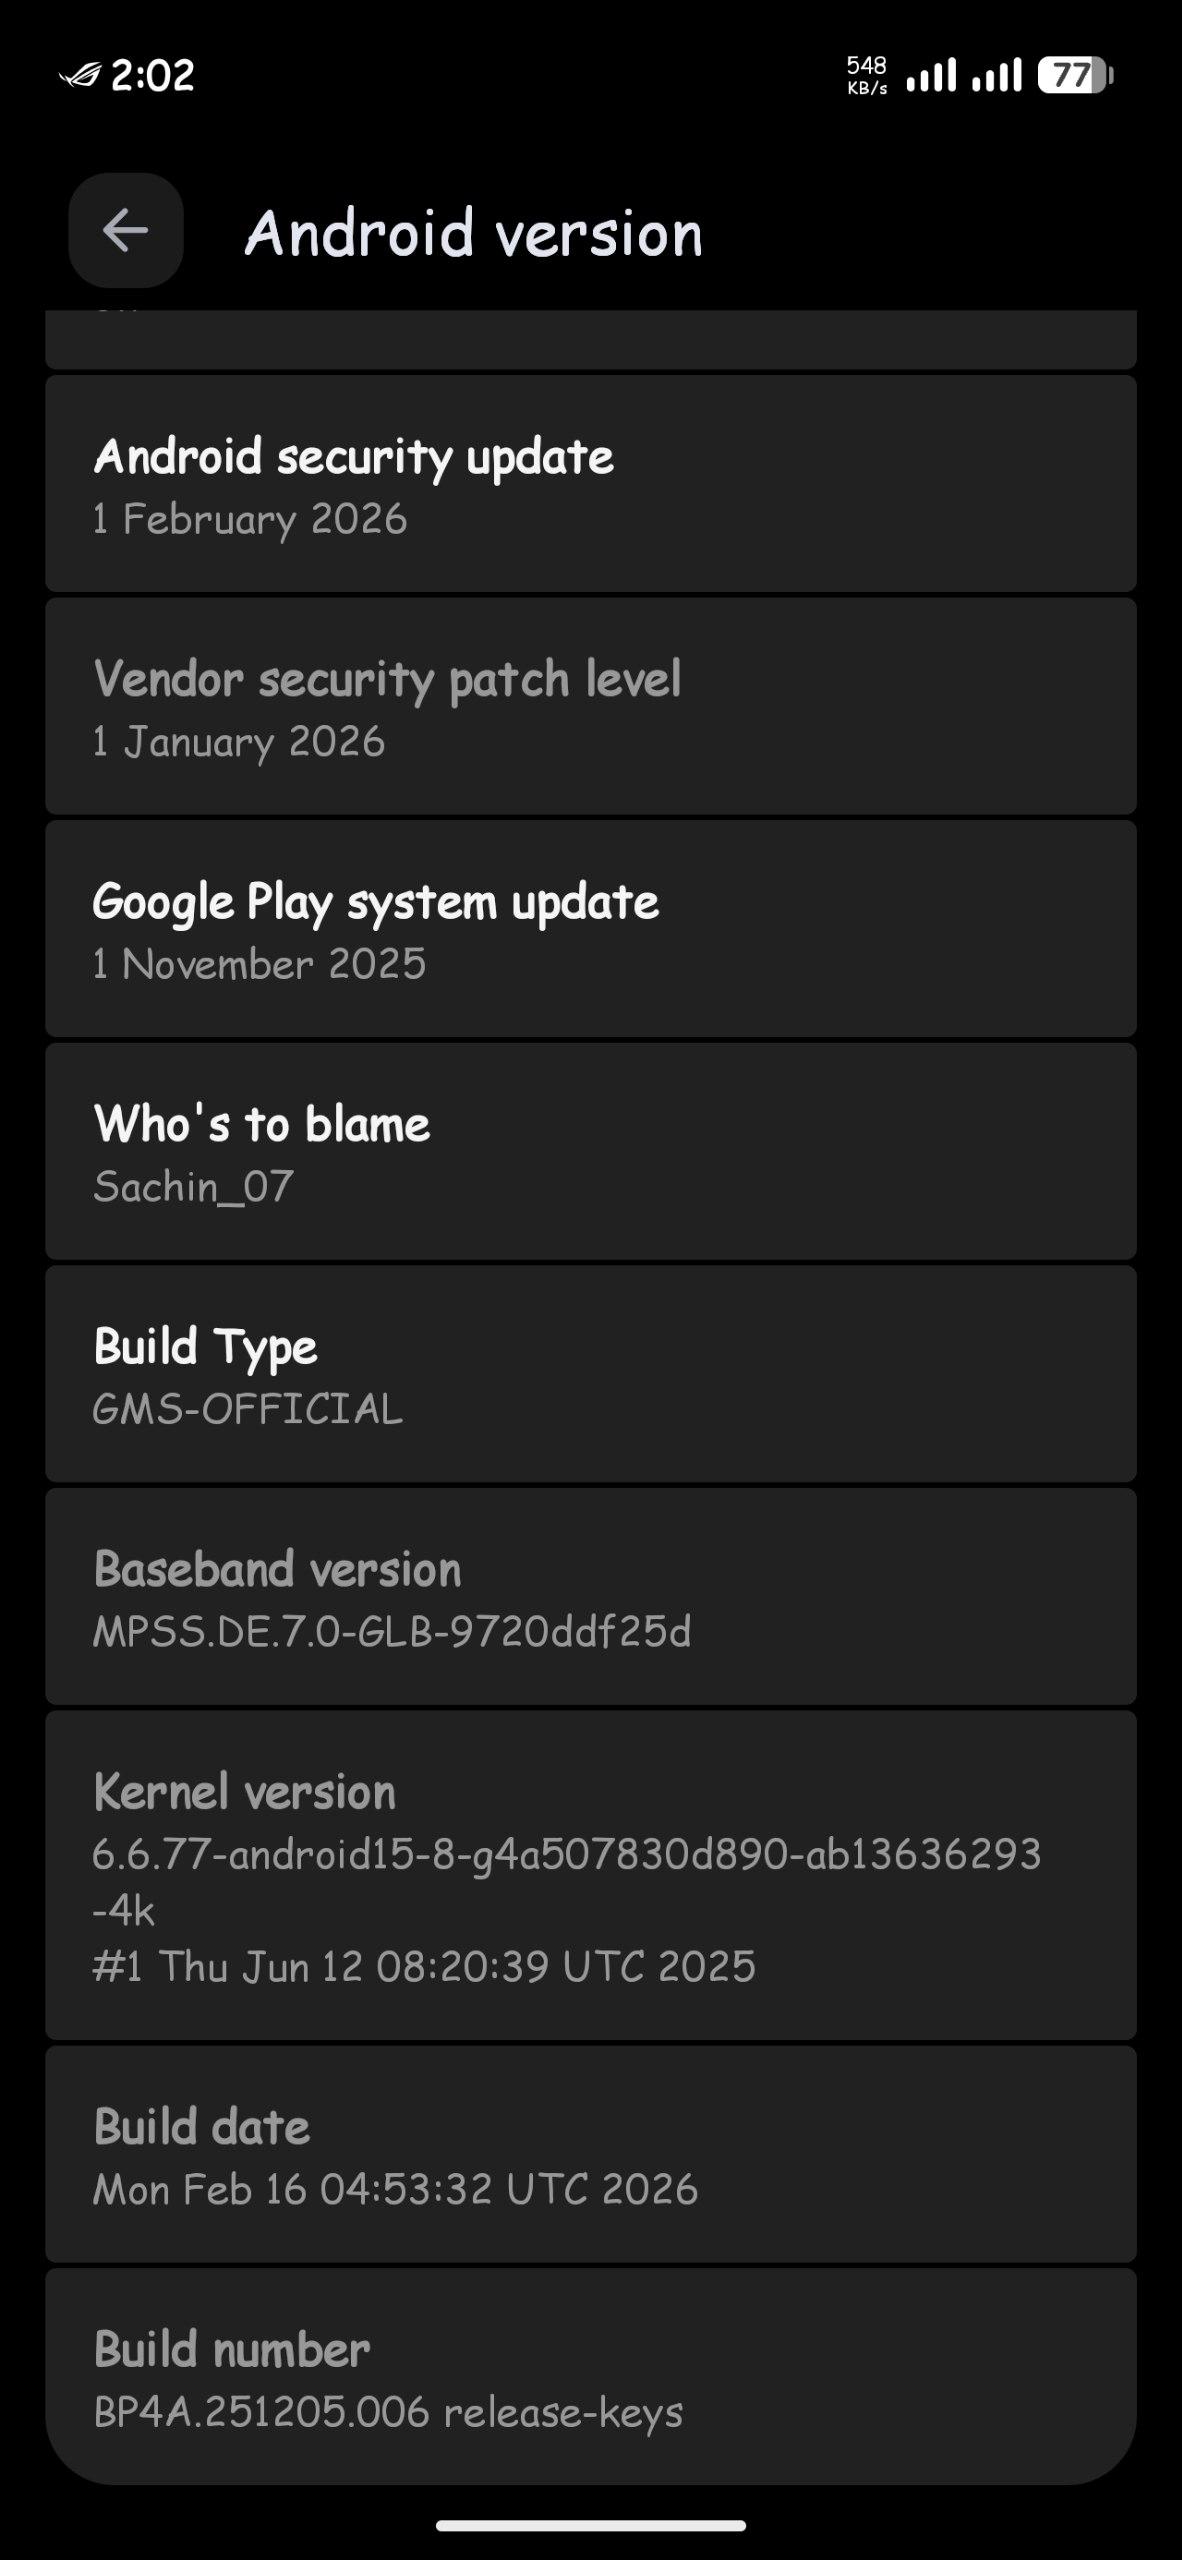
Task: Tap the Android version page title
Action: (474, 233)
